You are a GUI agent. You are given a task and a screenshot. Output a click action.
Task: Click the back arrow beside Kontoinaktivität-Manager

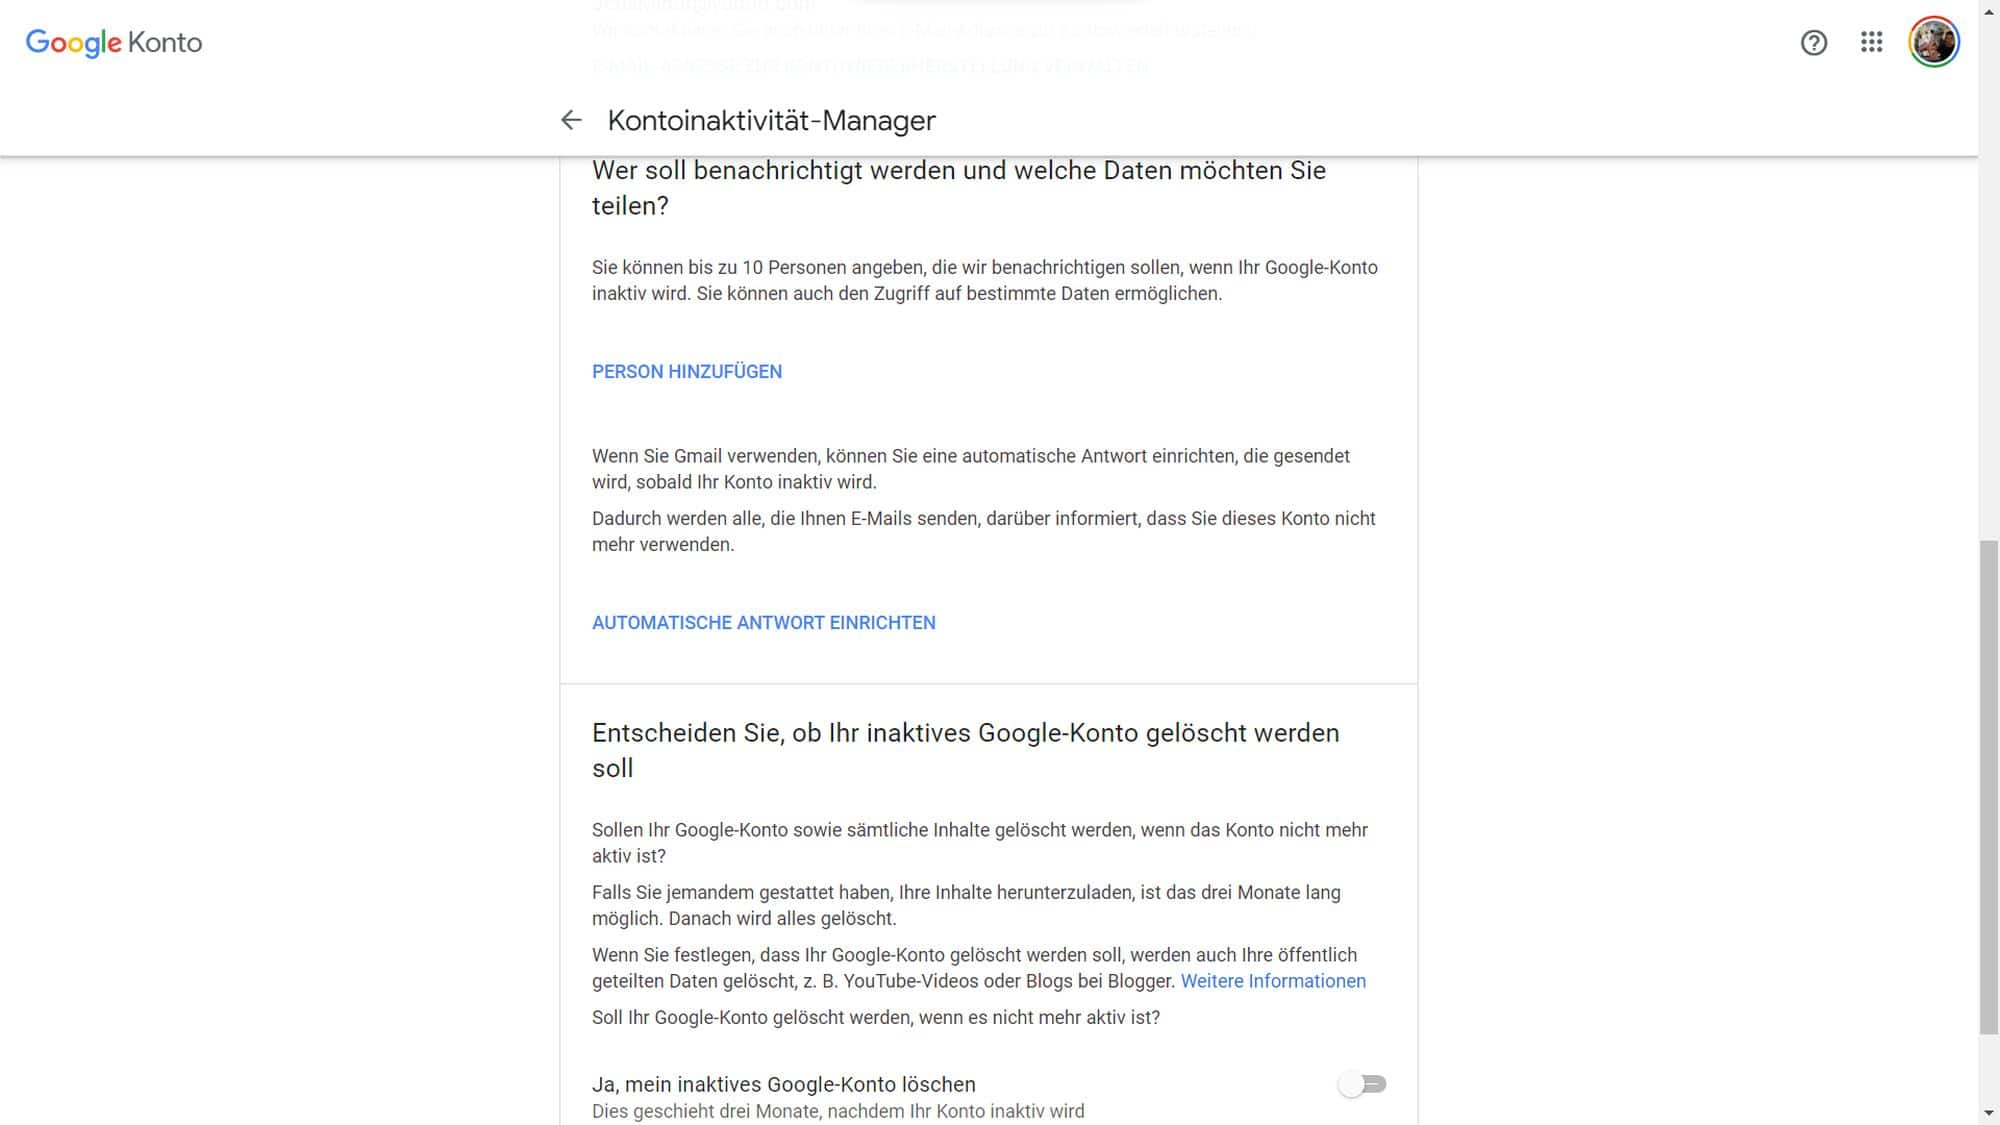pyautogui.click(x=571, y=120)
